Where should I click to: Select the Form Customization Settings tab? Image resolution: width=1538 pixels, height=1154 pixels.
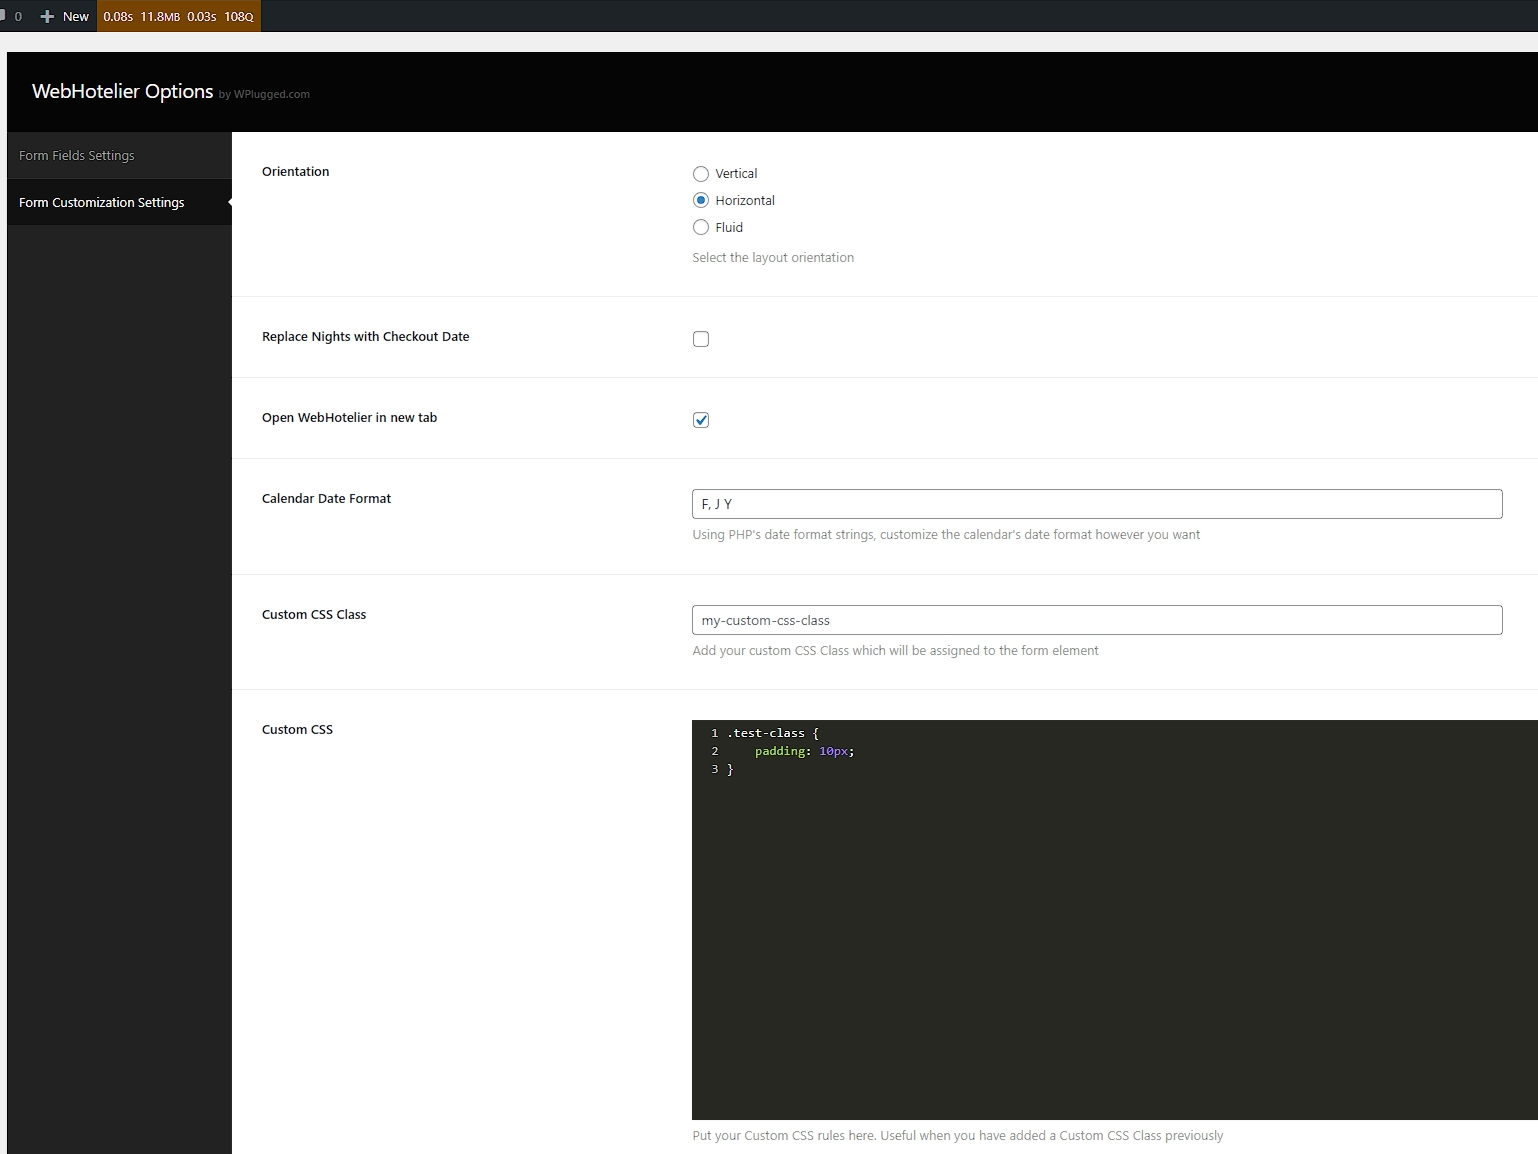(x=101, y=202)
